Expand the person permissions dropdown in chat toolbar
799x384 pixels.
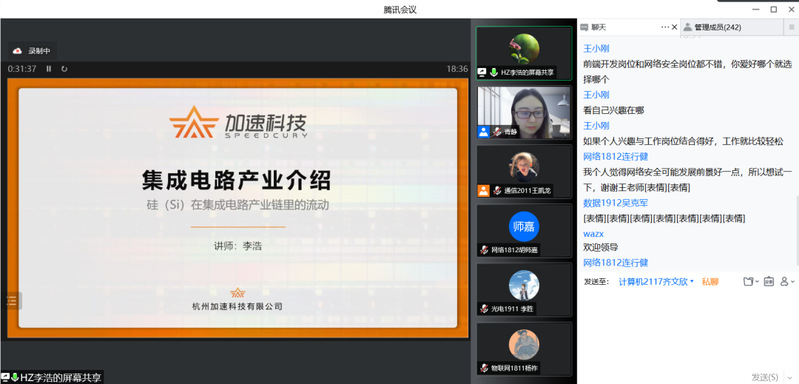point(787,281)
